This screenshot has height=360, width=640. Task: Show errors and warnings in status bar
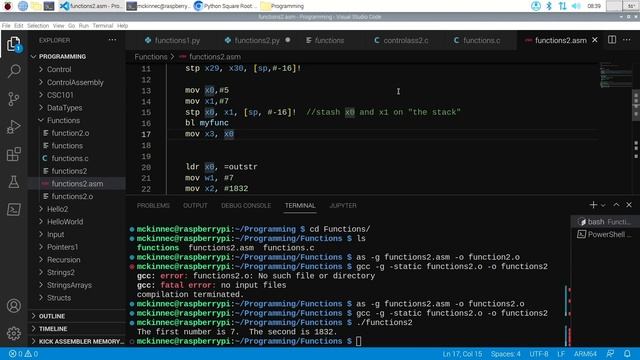pos(23,354)
